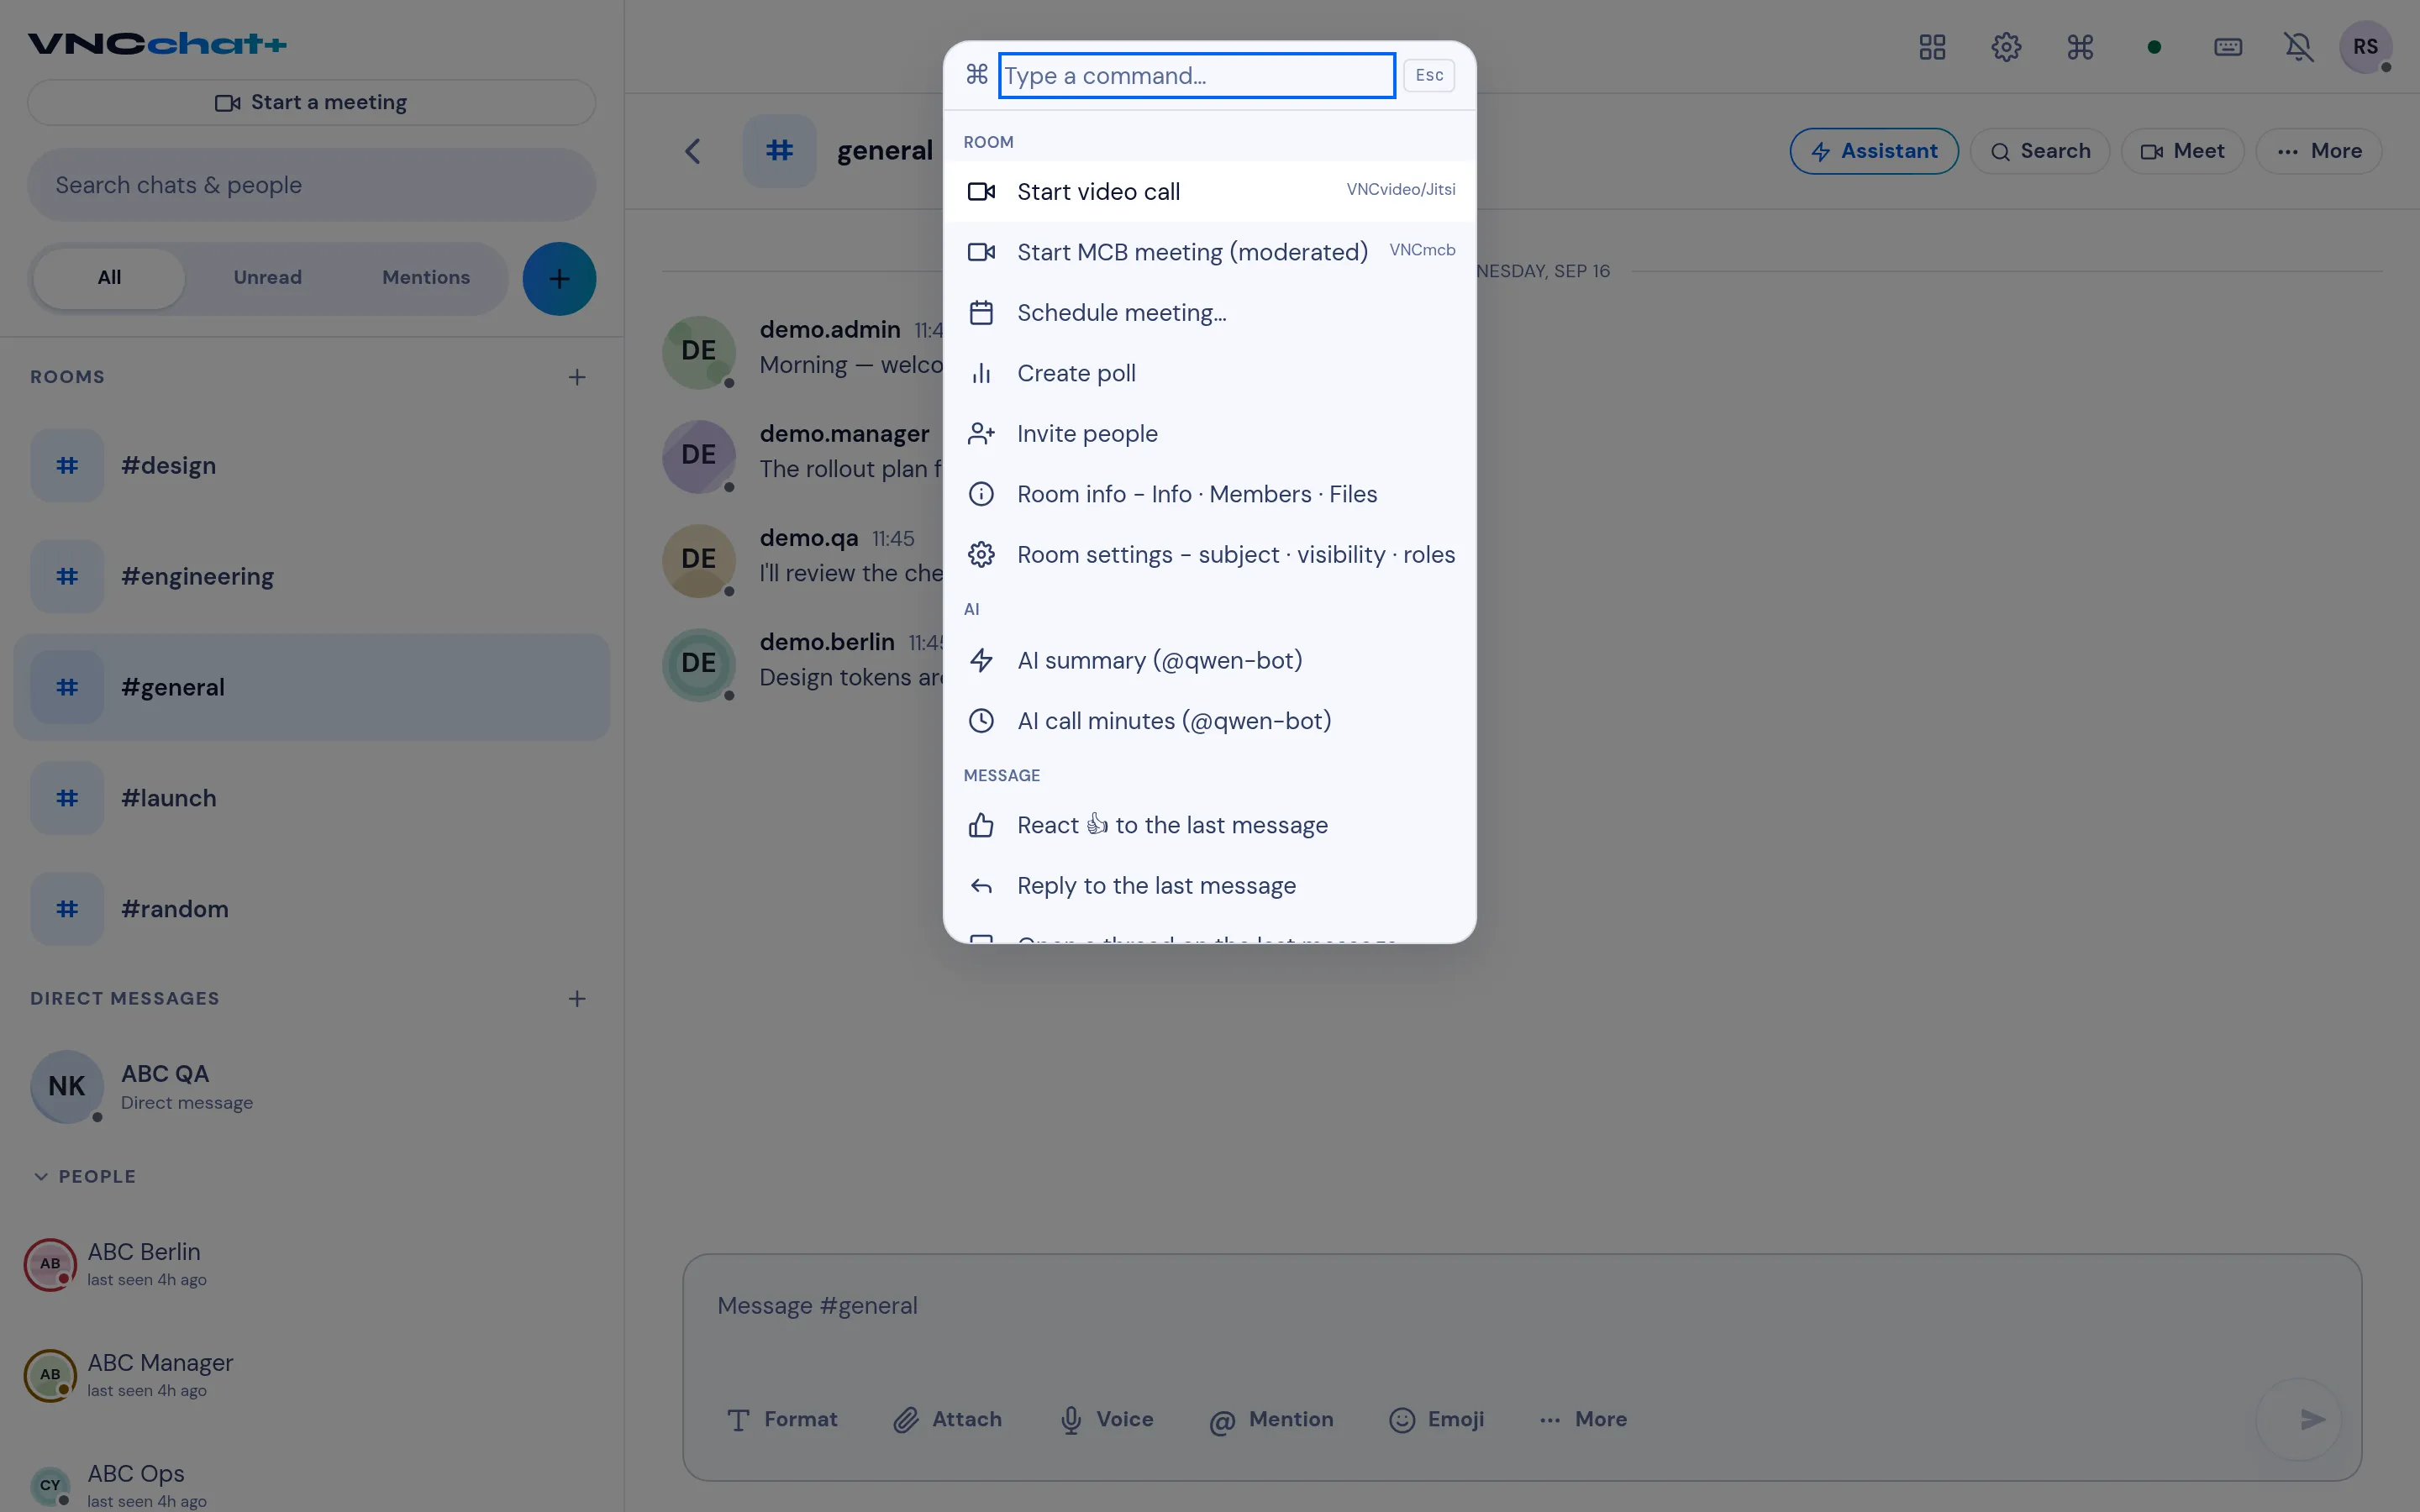
Task: Open the More dropdown in room header
Action: tap(2319, 151)
